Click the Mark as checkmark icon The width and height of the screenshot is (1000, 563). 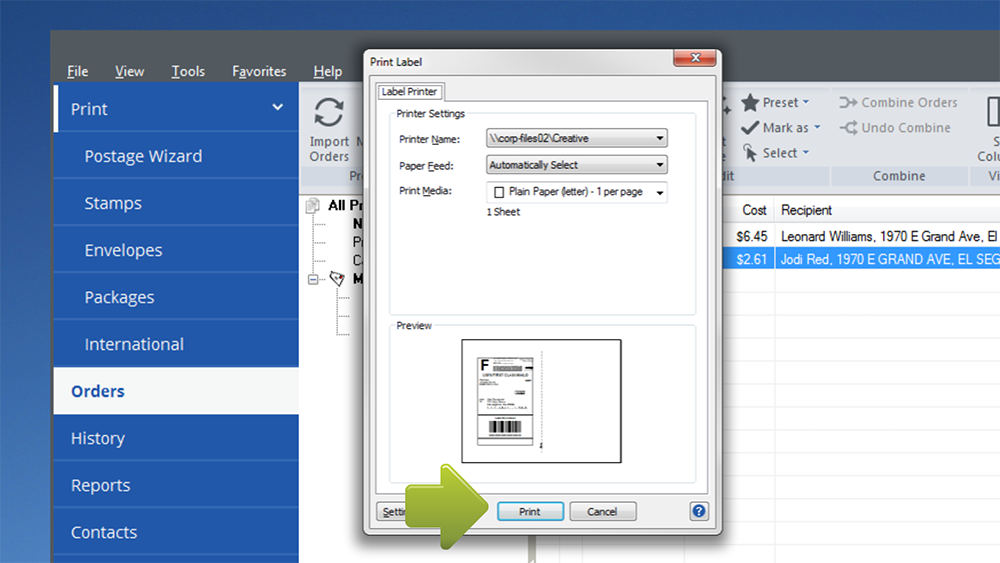point(750,128)
